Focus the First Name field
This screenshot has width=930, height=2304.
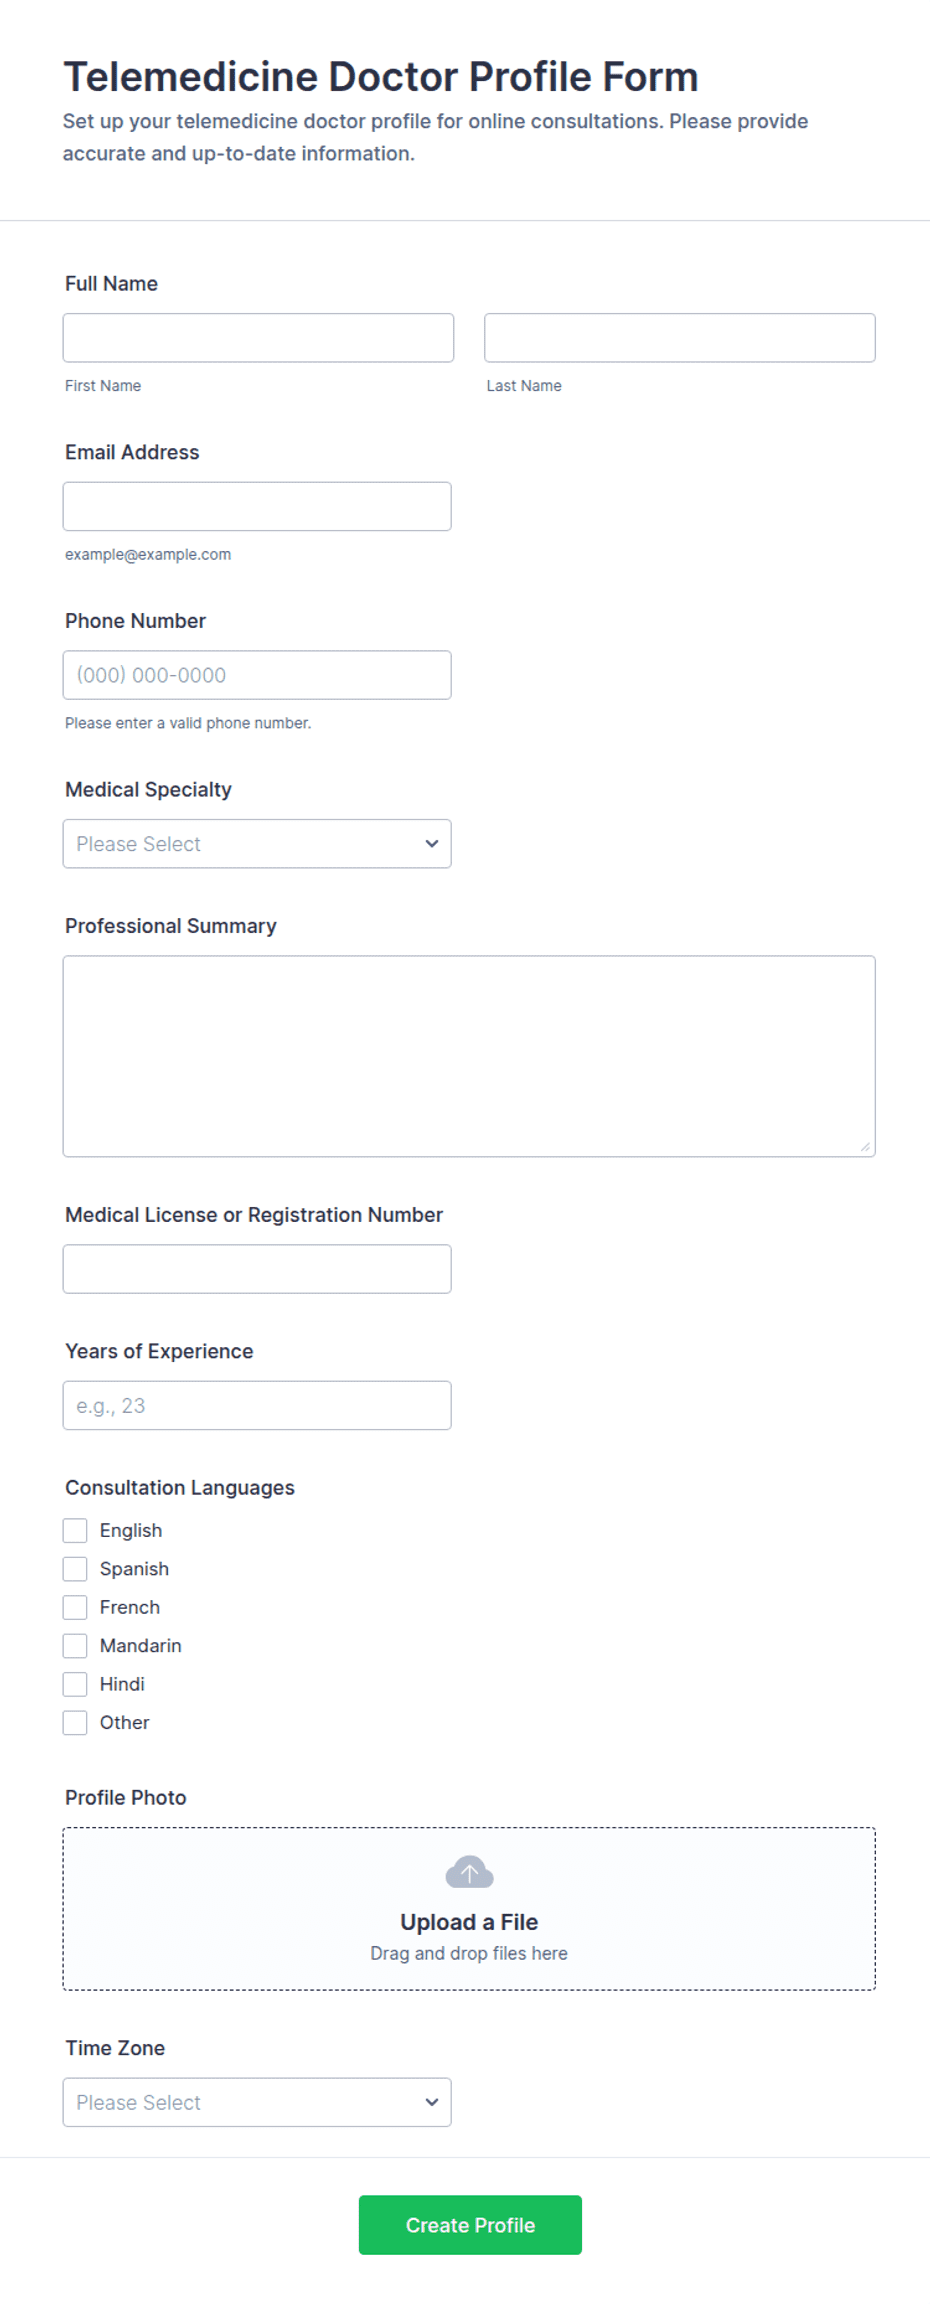[258, 338]
